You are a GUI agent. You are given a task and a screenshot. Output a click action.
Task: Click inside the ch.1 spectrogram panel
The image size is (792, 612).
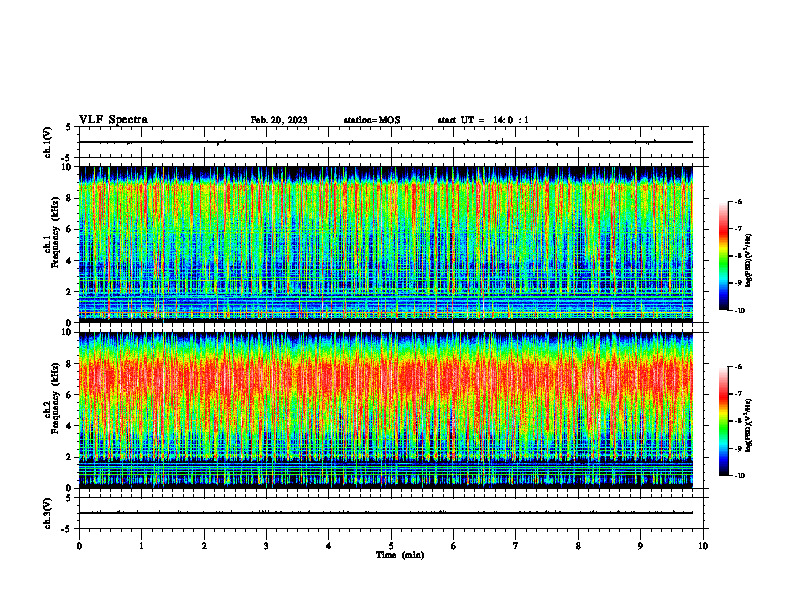point(386,244)
